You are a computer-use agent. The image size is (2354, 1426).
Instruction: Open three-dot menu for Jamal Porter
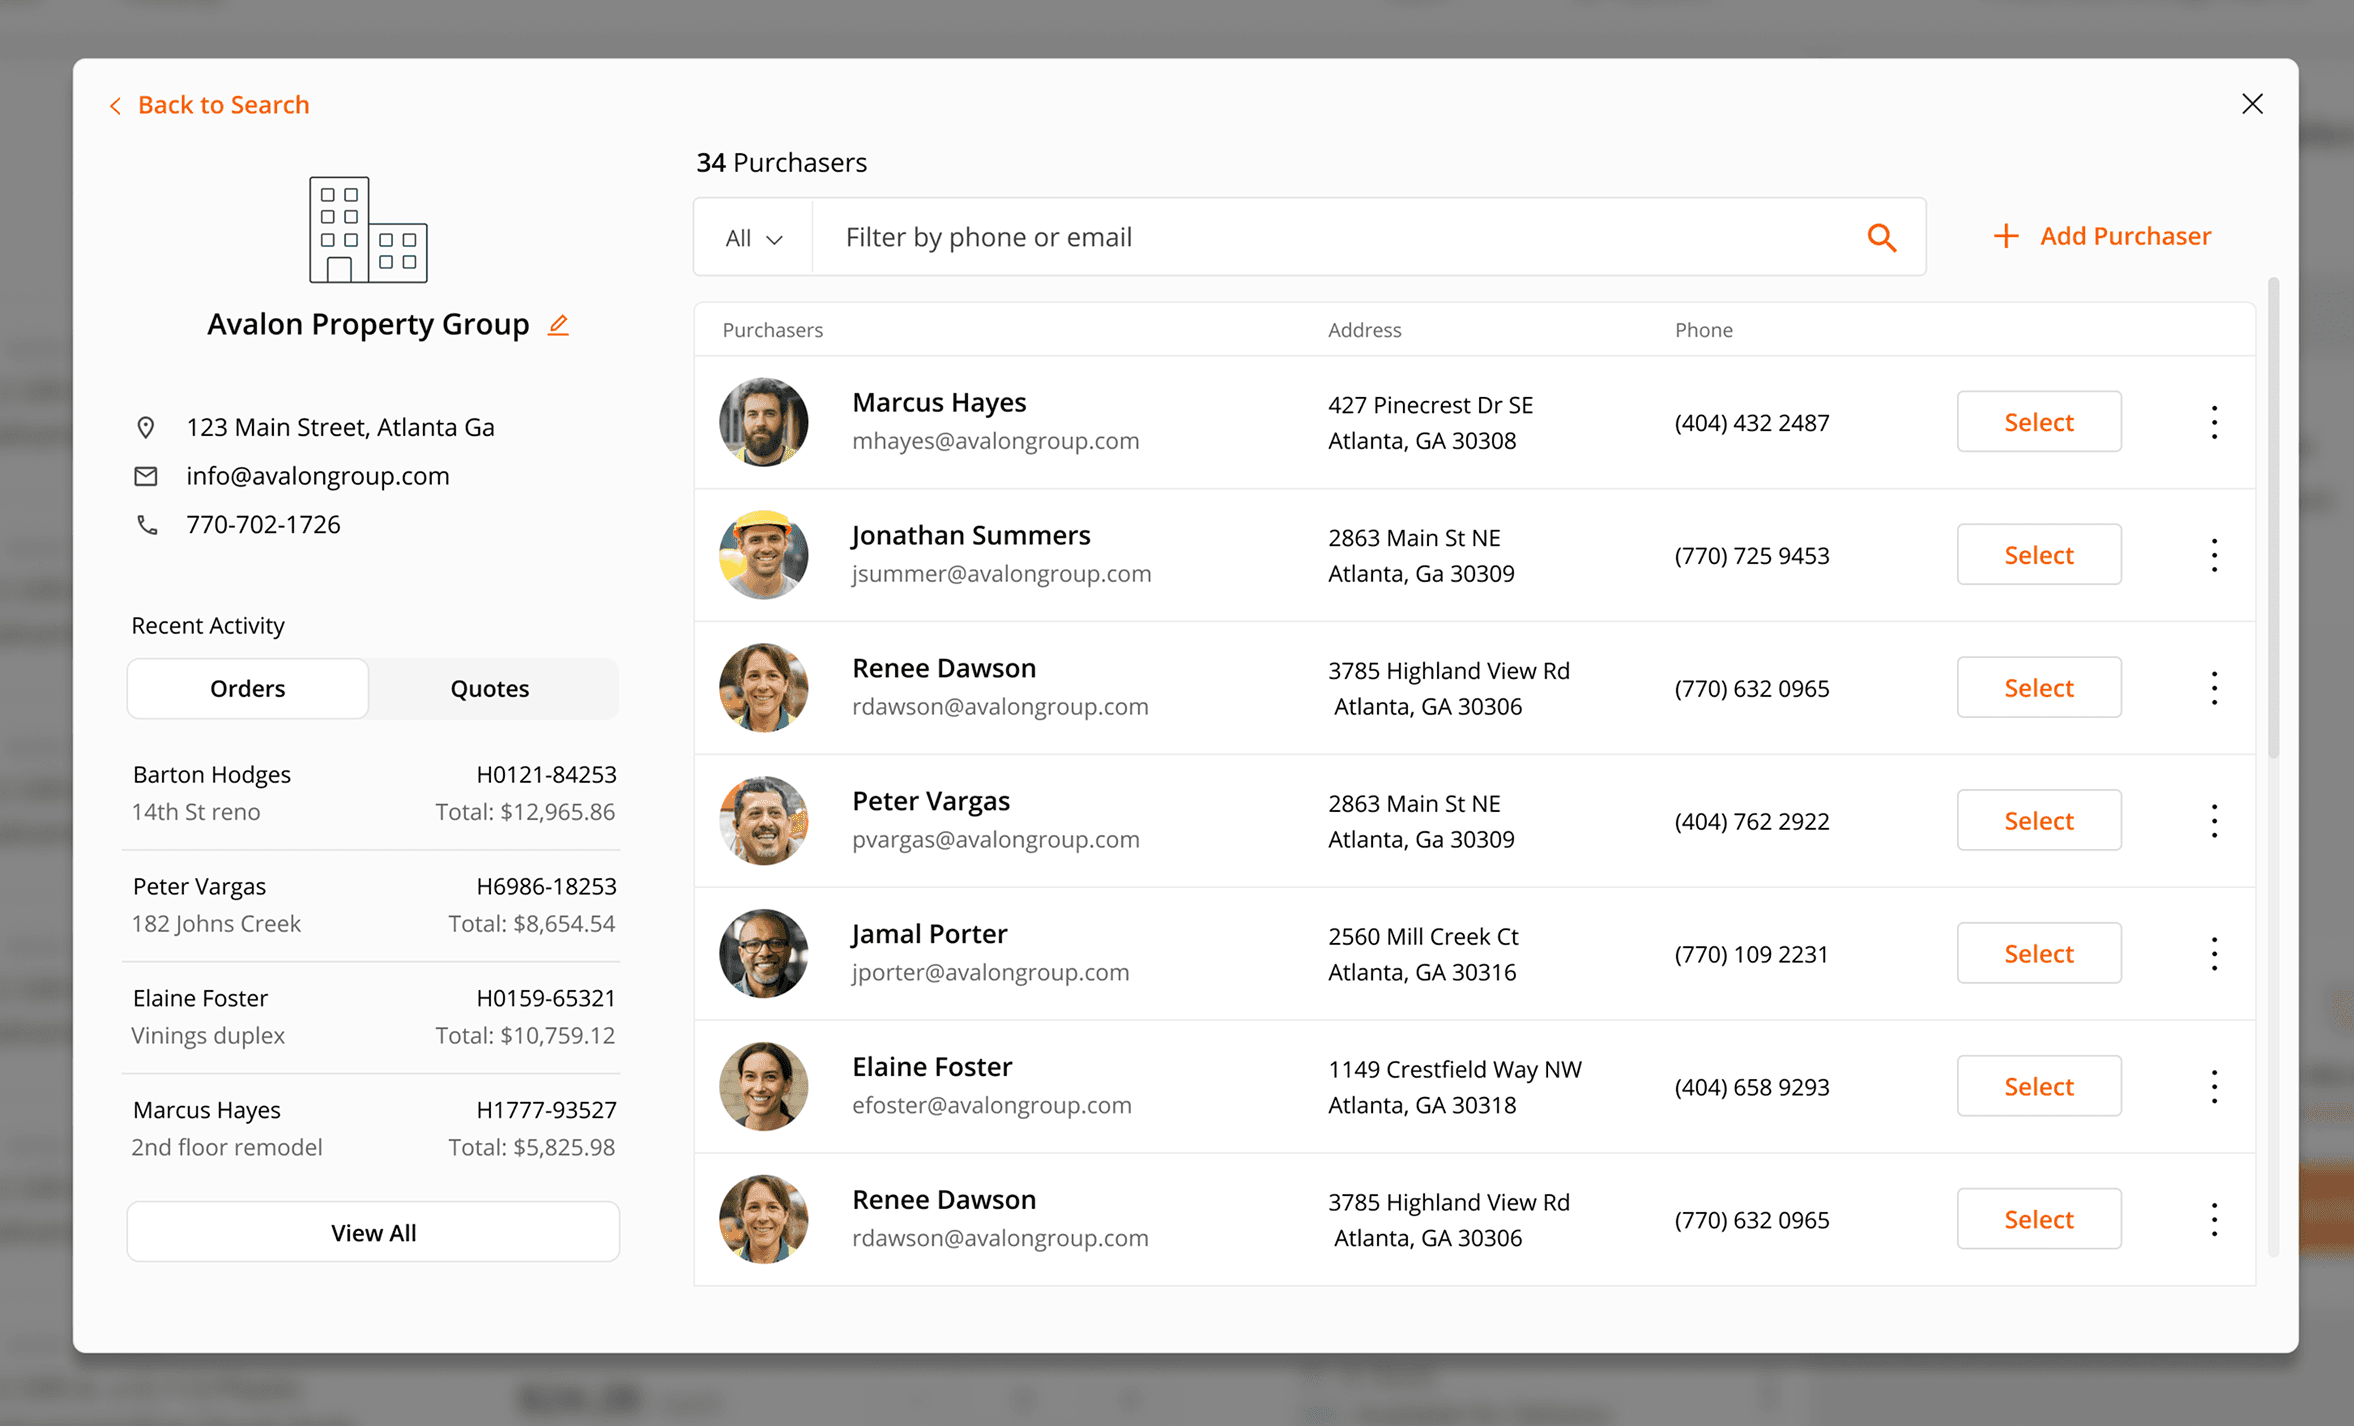(x=2214, y=954)
